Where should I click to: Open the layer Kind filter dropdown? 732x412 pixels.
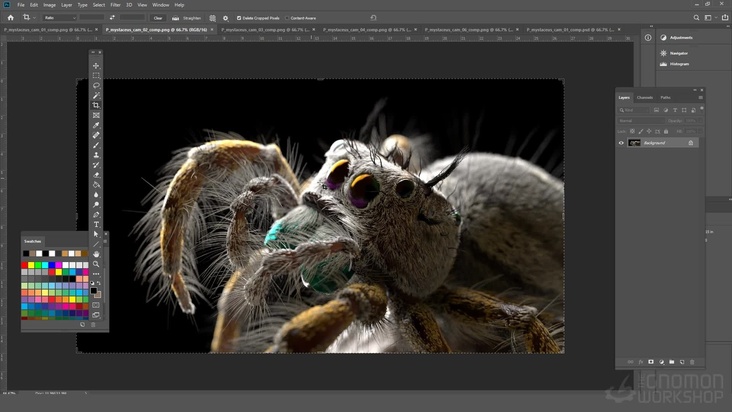(x=633, y=110)
